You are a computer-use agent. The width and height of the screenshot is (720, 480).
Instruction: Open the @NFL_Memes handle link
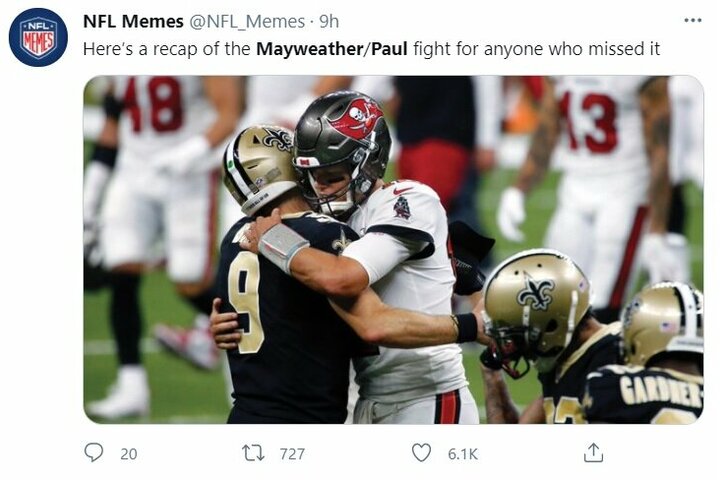tap(247, 22)
